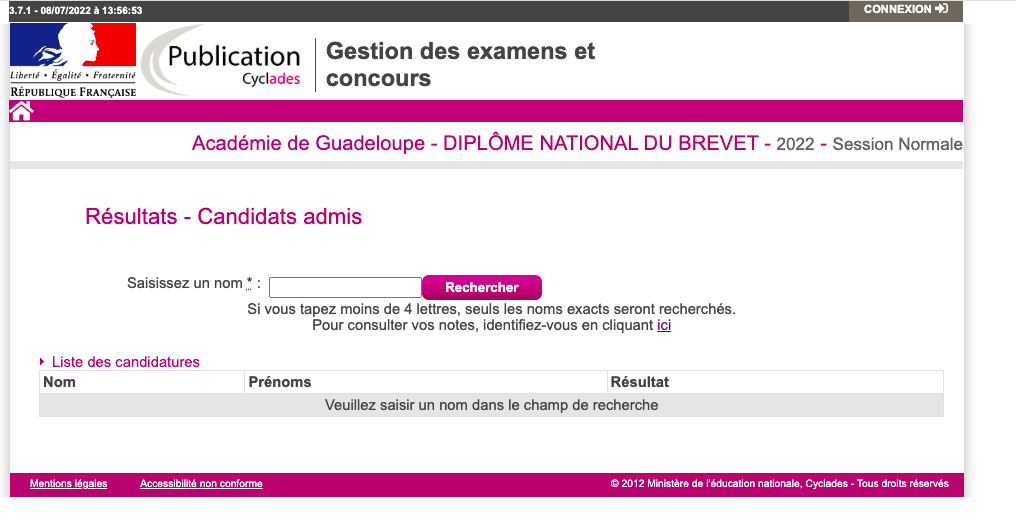
Task: Open the Accessibilité non conforme link
Action: click(201, 484)
